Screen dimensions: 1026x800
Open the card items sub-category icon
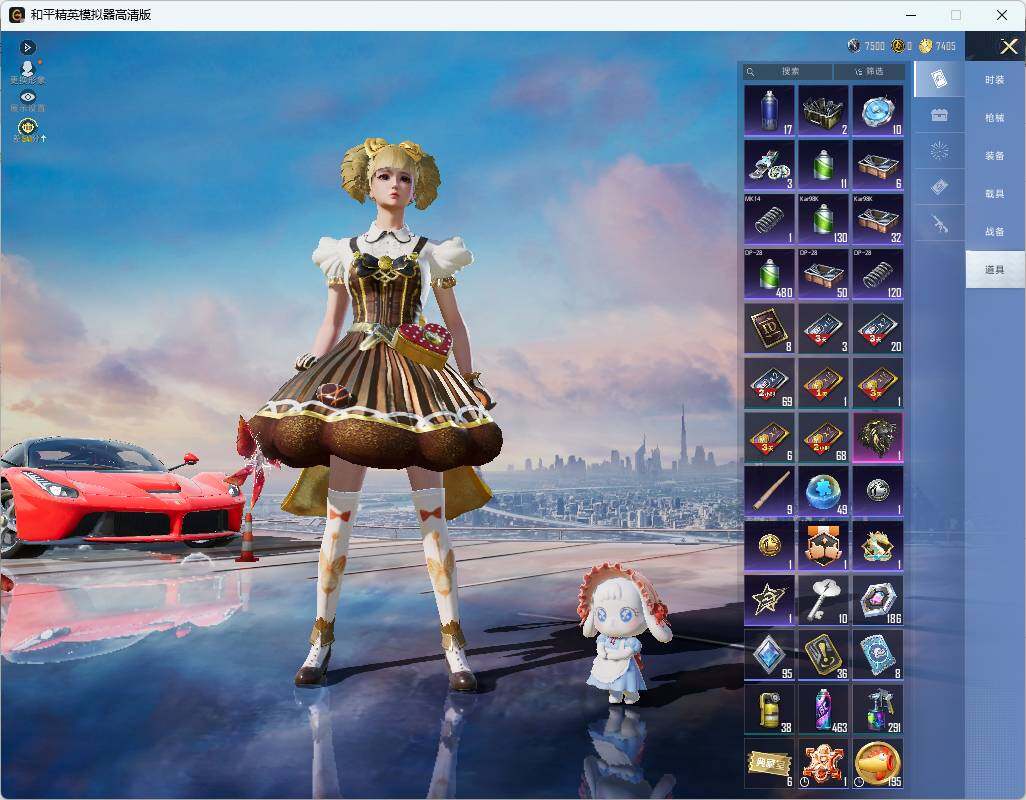tap(939, 79)
